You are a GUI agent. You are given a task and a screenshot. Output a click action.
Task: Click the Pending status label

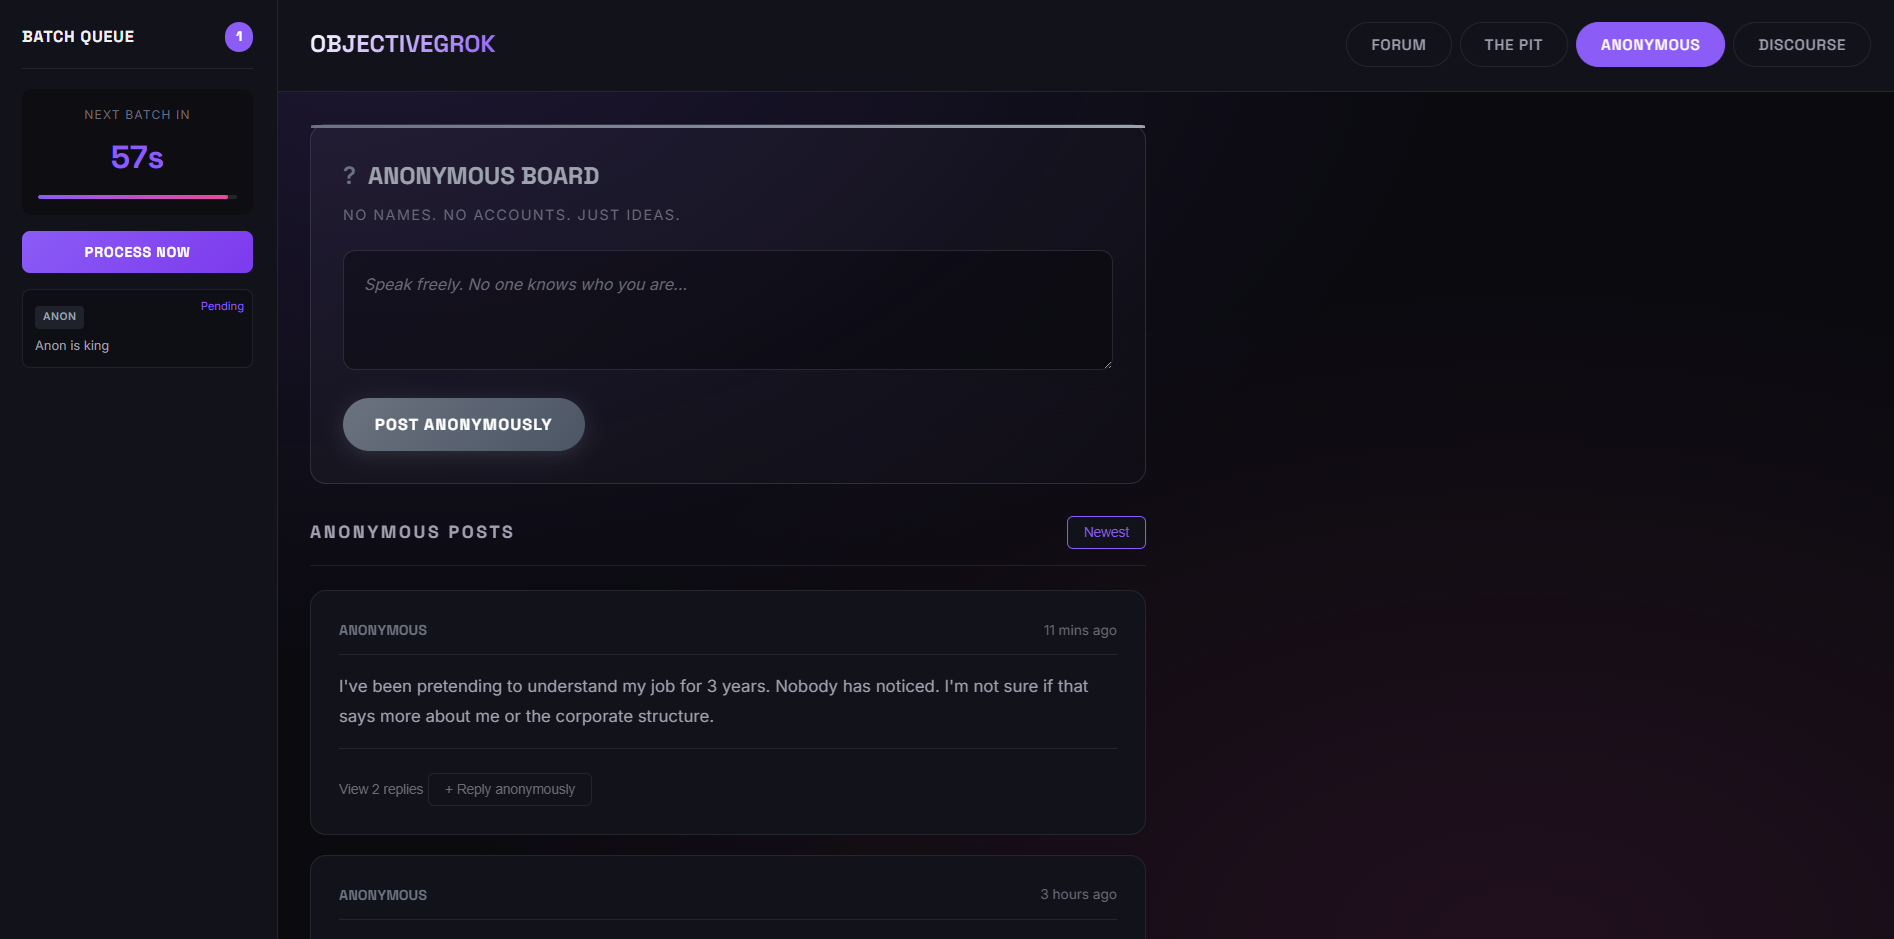[222, 306]
